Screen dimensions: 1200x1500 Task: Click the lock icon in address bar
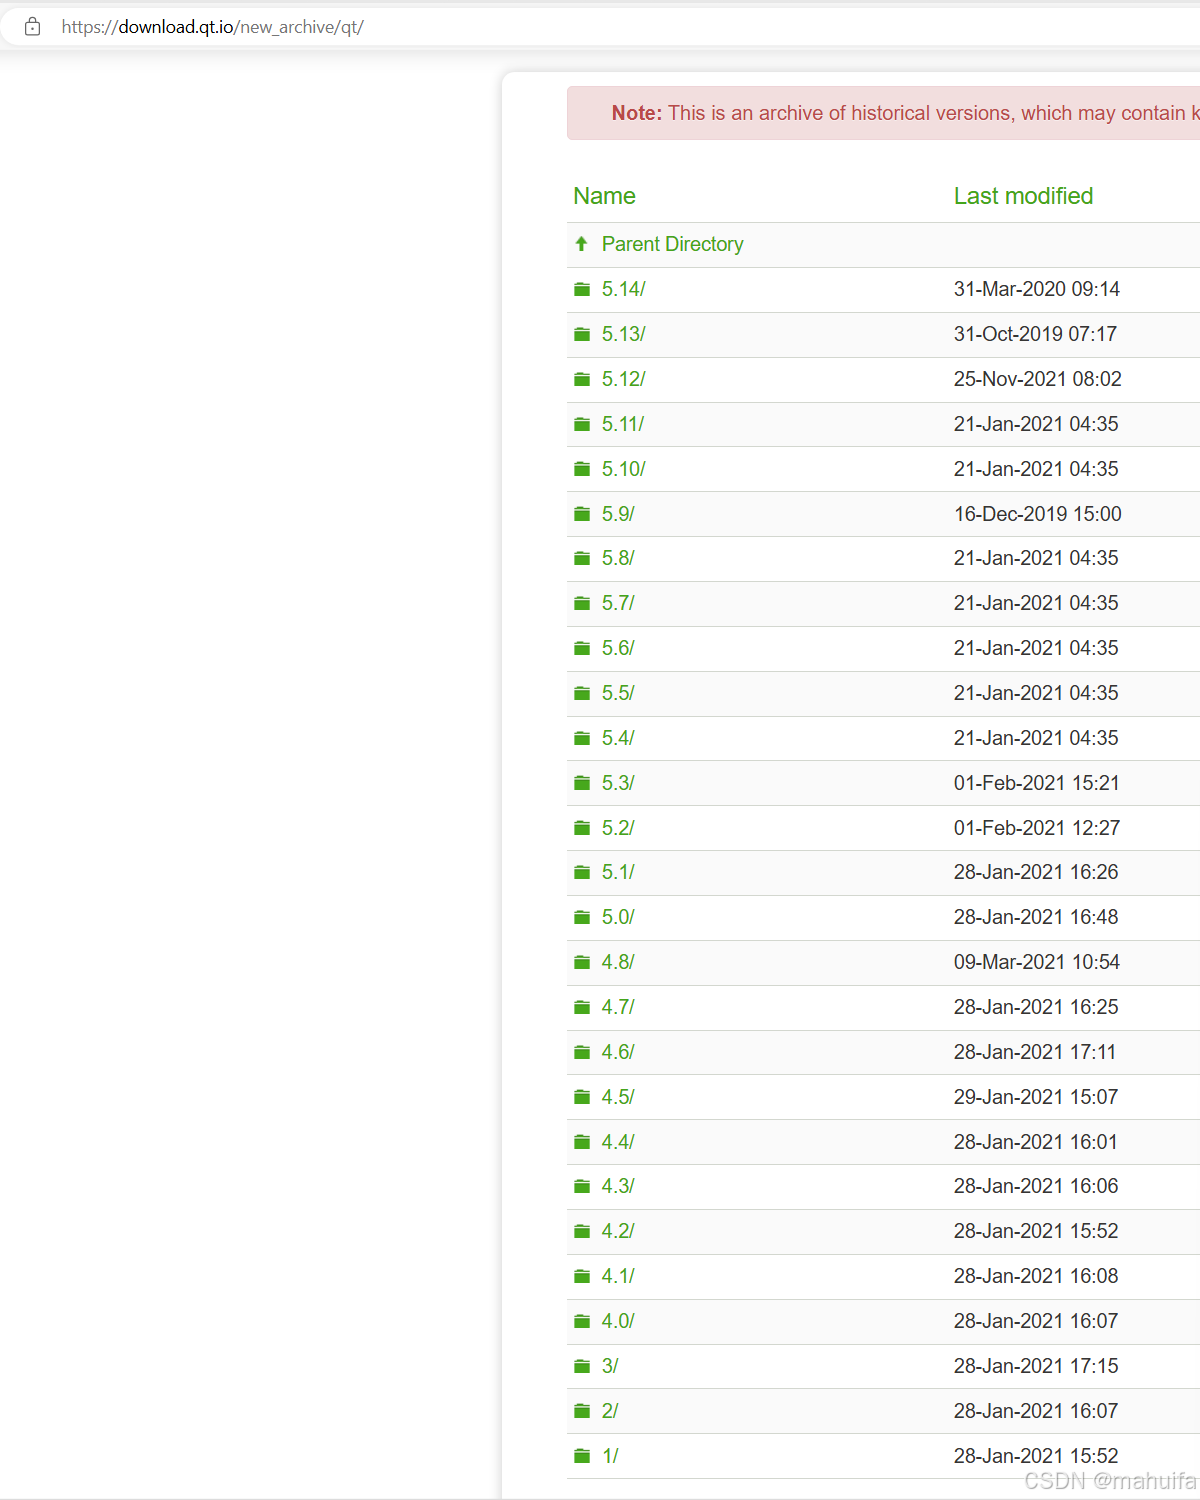point(32,27)
